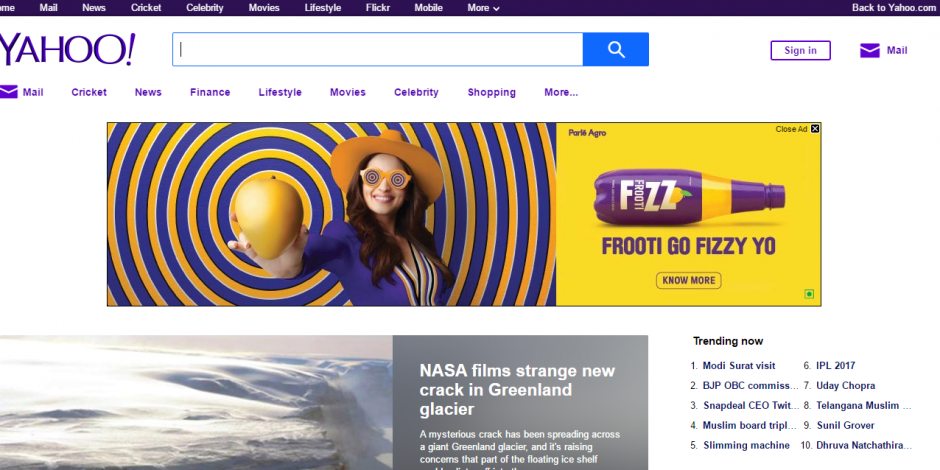
Task: Open Shopping in the navigation row
Action: [x=492, y=92]
